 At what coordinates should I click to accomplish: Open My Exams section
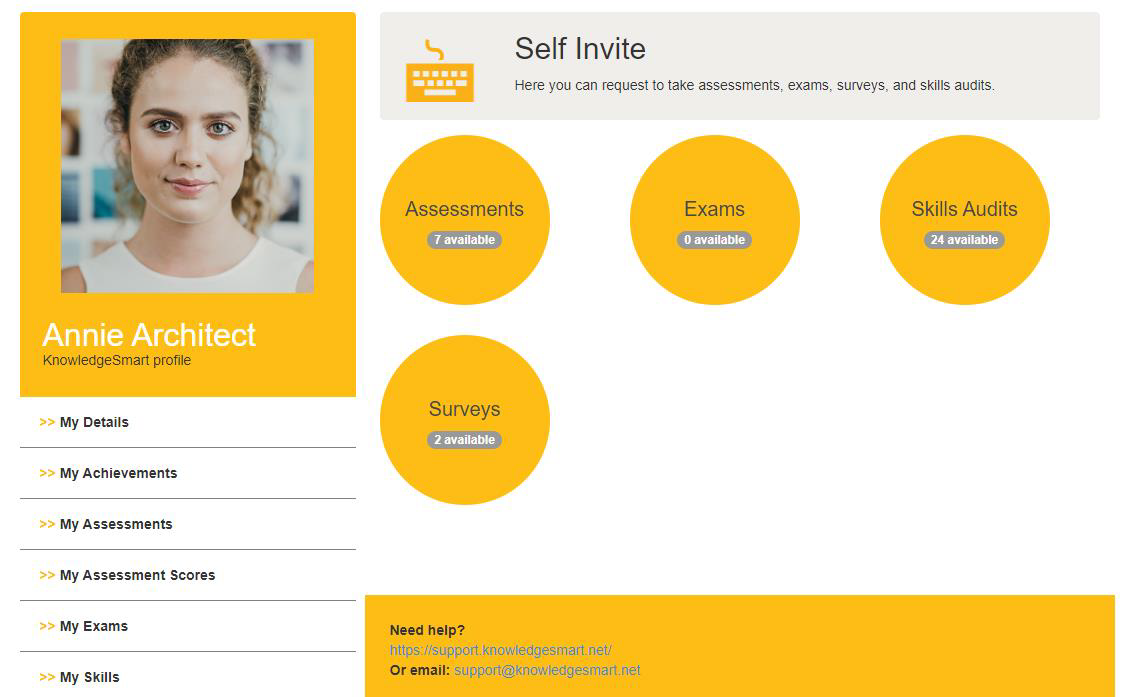[x=94, y=626]
